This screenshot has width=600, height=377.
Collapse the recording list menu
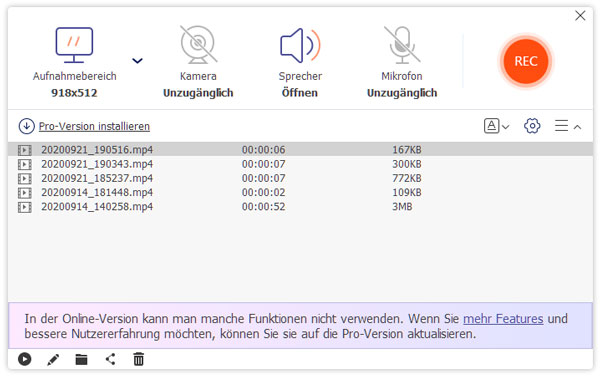pyautogui.click(x=568, y=126)
